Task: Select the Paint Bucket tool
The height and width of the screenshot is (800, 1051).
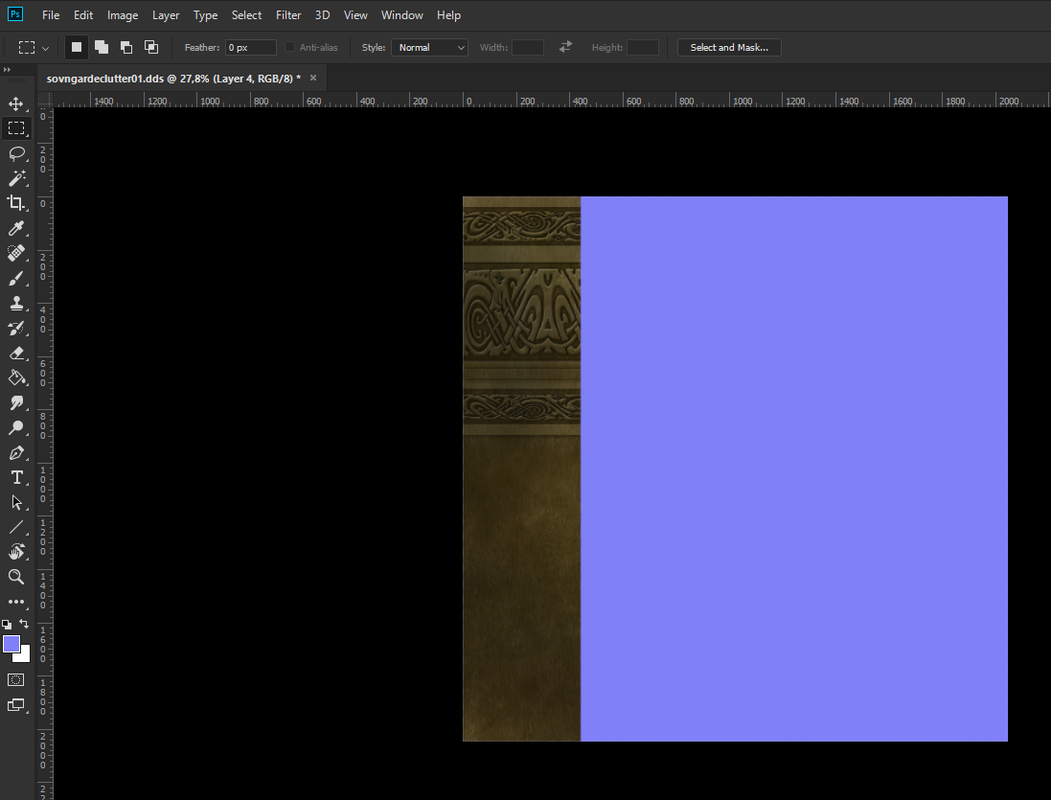Action: click(x=16, y=378)
